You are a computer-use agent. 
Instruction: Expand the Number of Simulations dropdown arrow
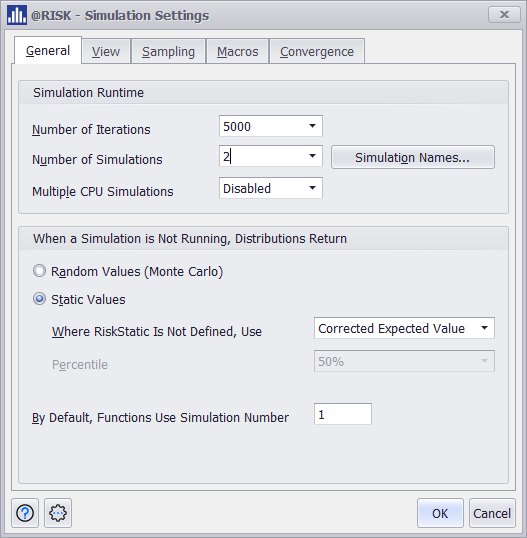click(312, 156)
